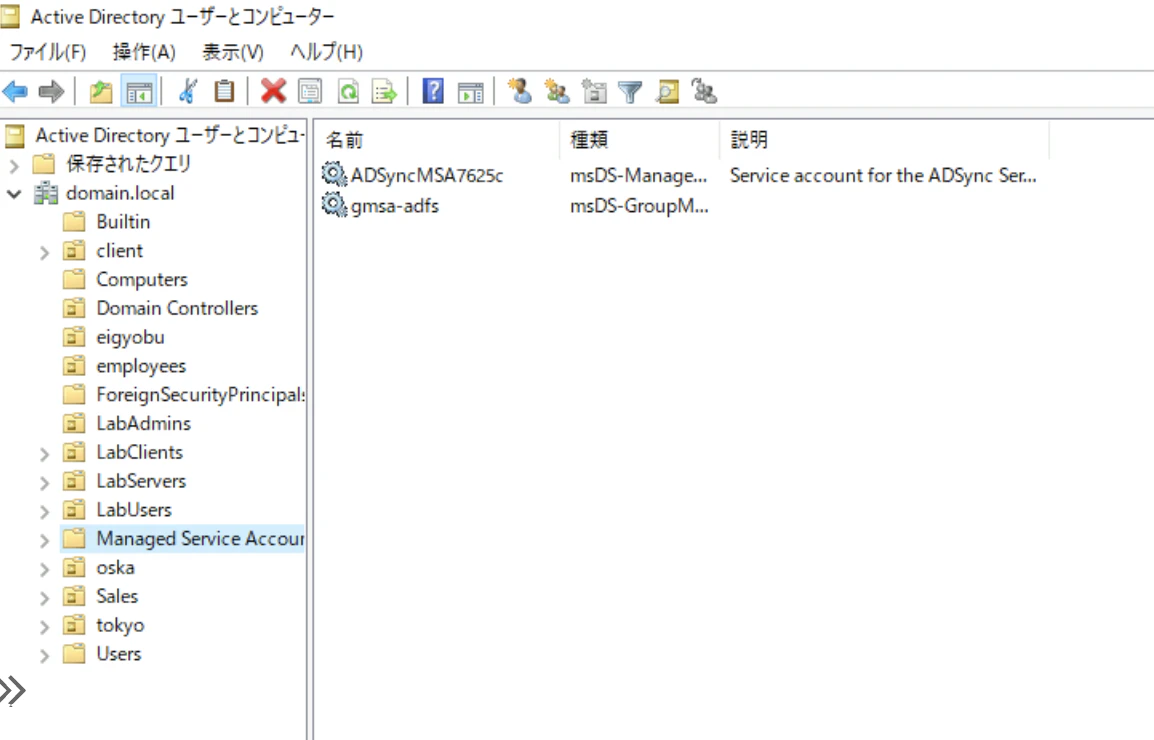Open Filter options with funnel icon
1154x740 pixels.
pyautogui.click(x=630, y=92)
